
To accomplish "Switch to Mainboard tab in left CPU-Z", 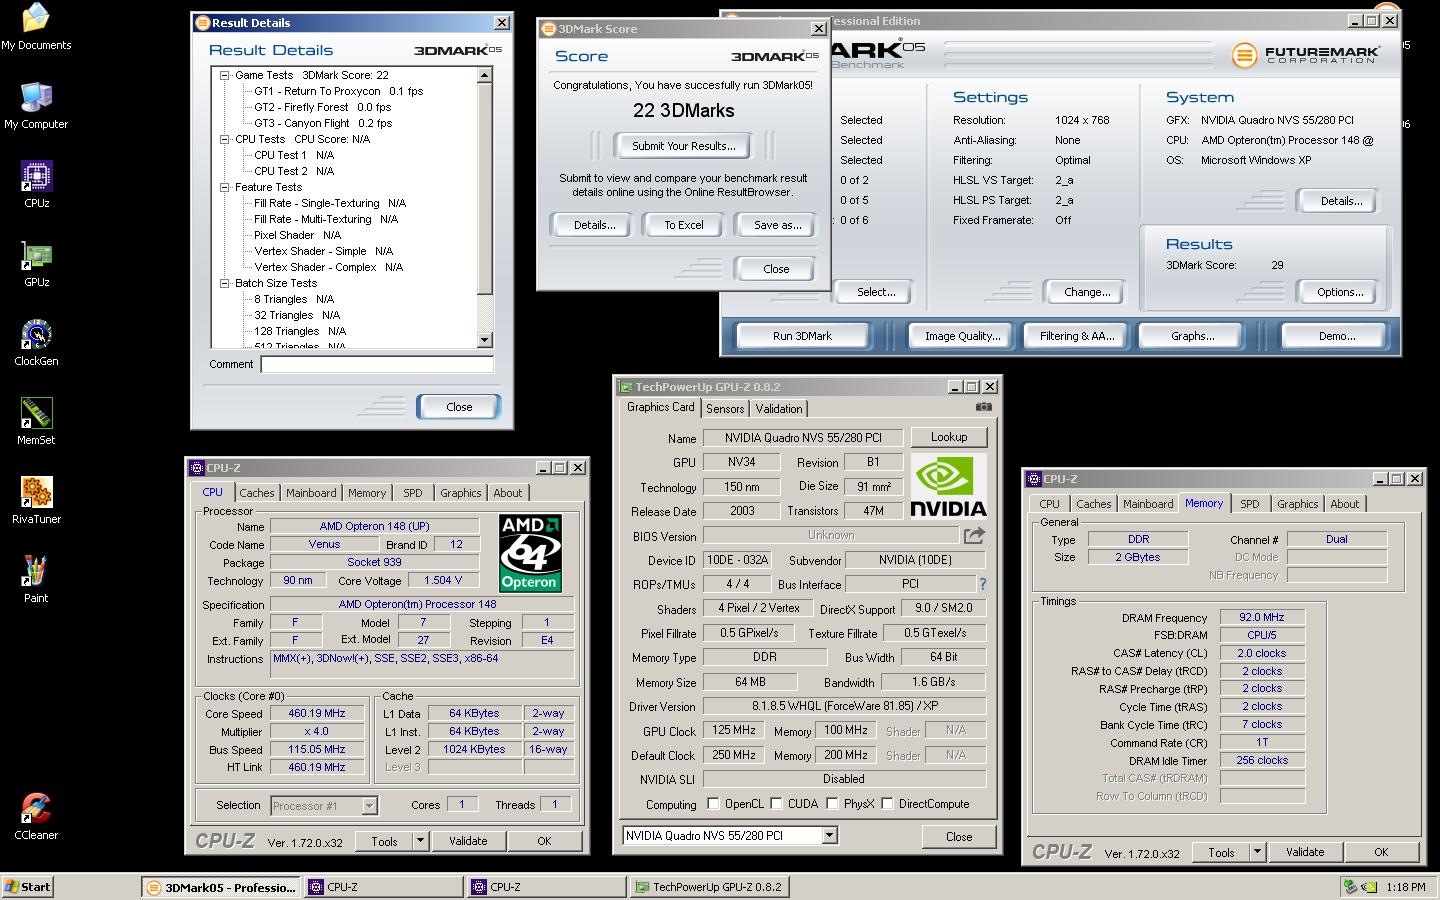I will [x=311, y=493].
